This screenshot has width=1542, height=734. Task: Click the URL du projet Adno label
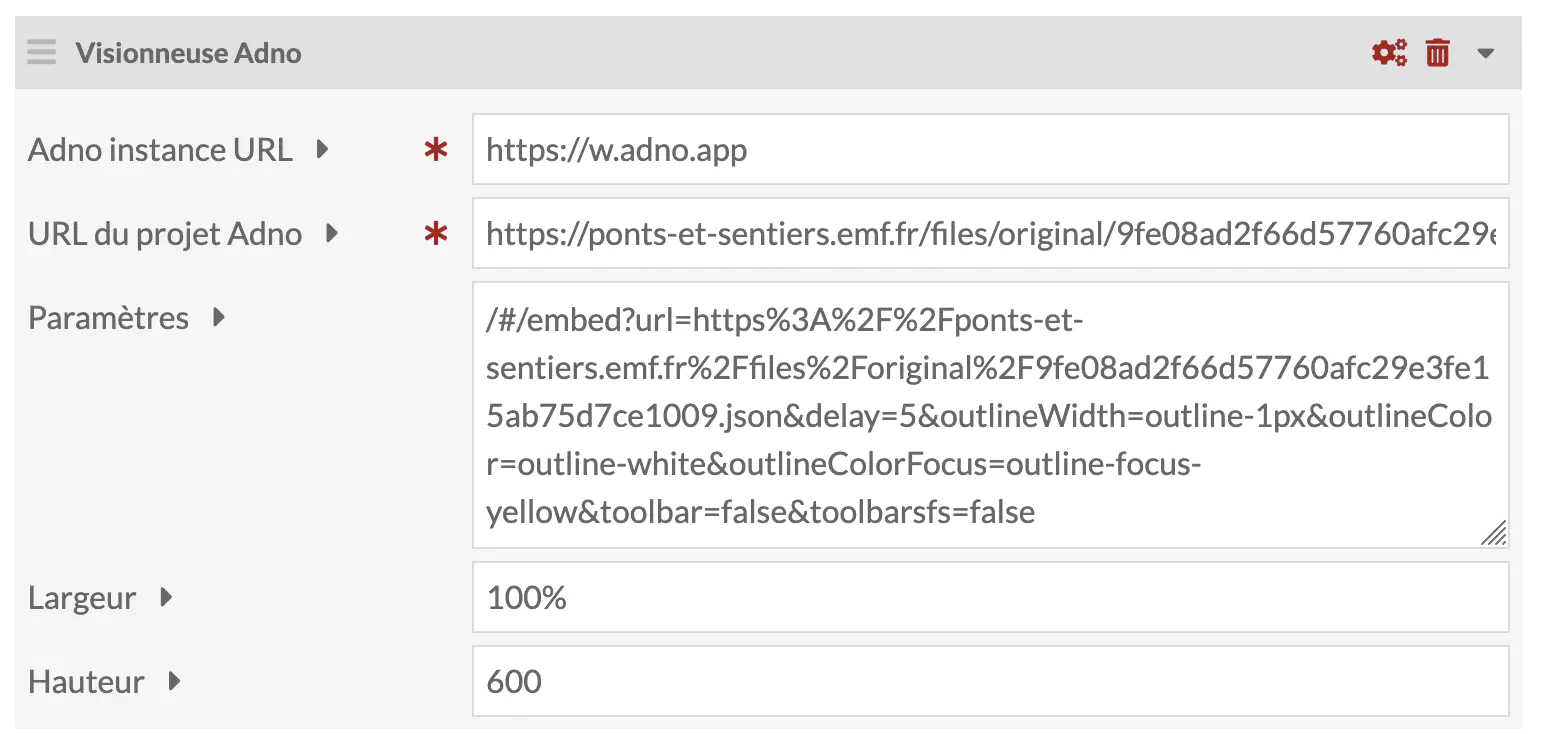(165, 234)
